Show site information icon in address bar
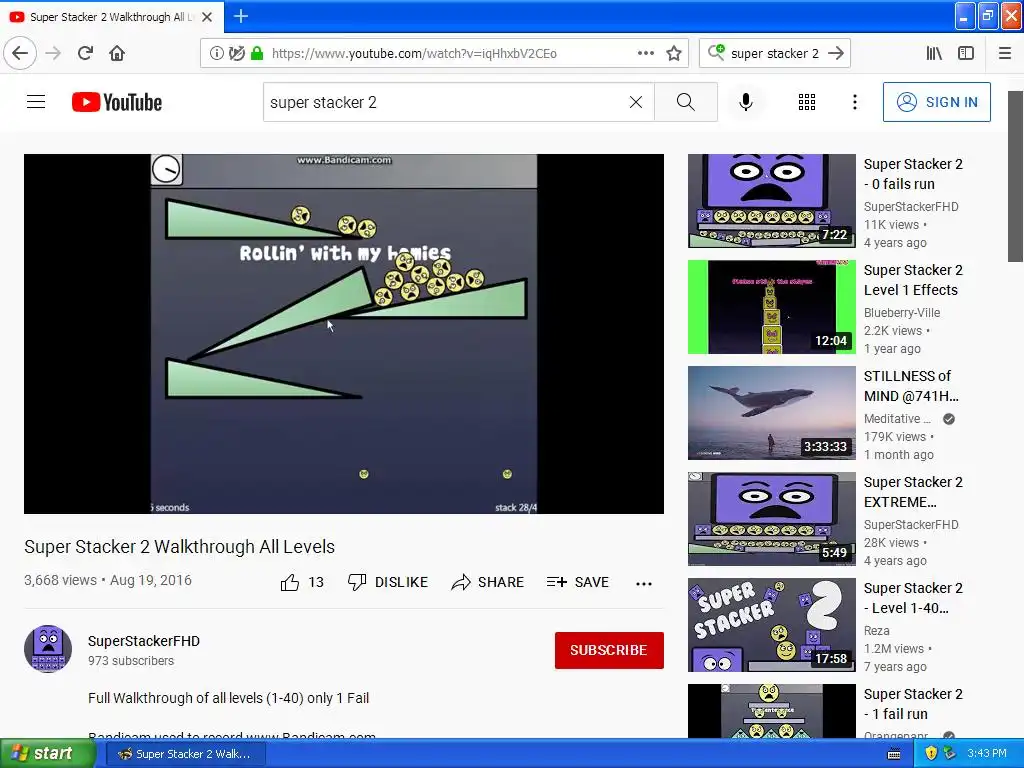Image resolution: width=1024 pixels, height=768 pixels. coord(216,54)
